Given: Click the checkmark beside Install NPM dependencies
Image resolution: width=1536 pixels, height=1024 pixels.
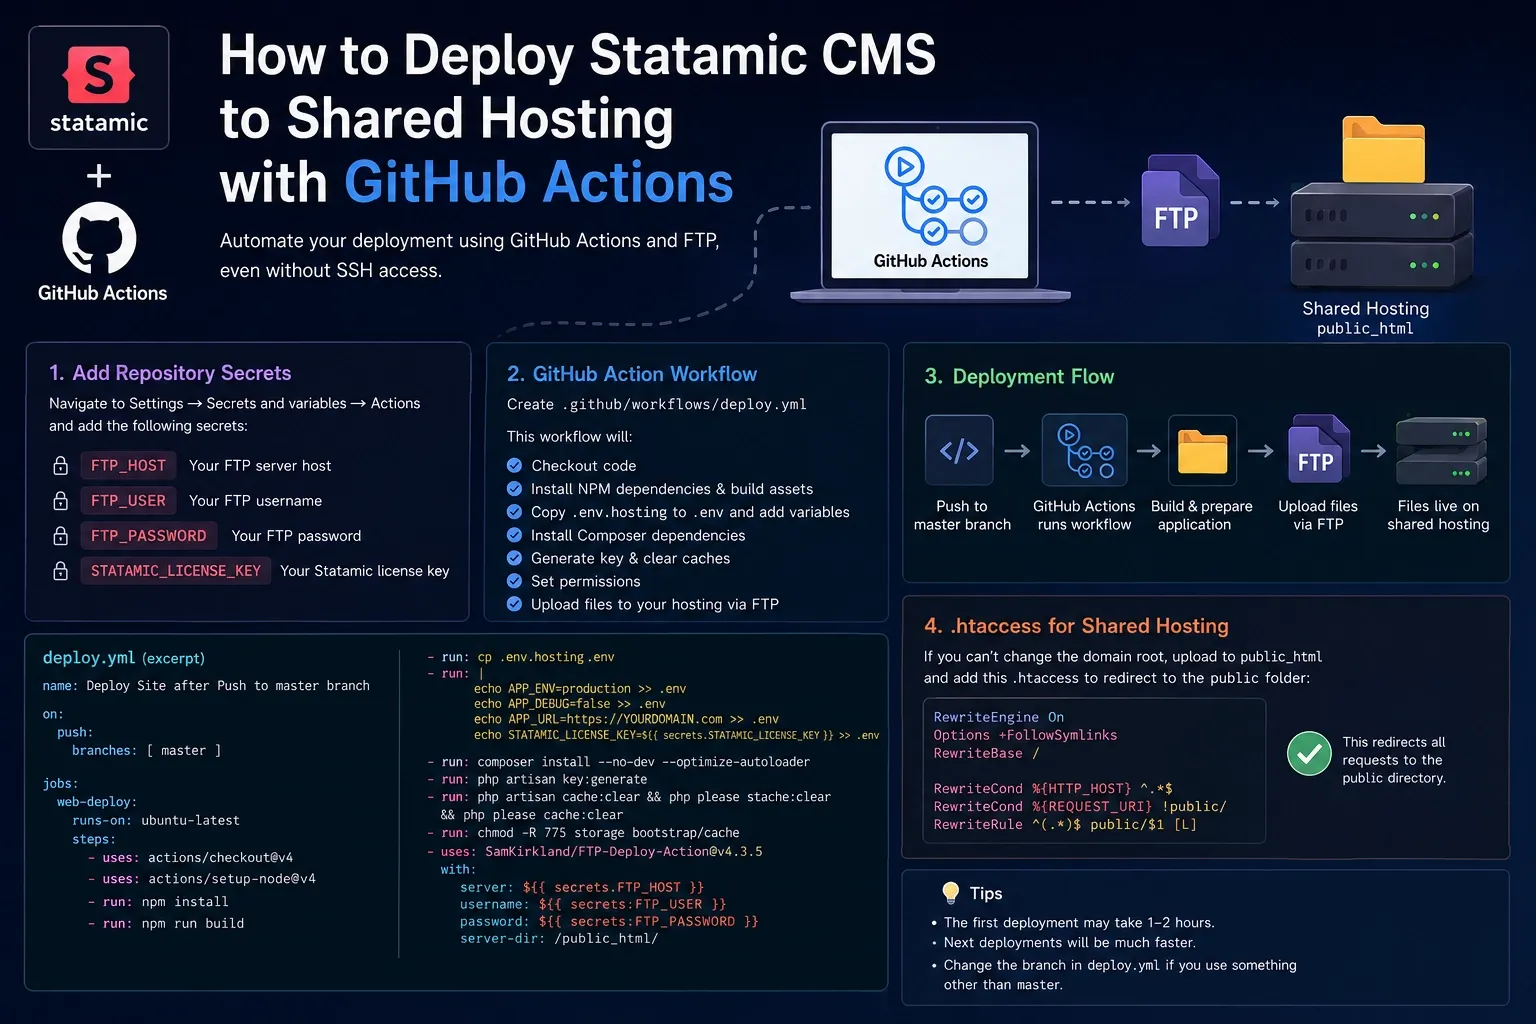Looking at the screenshot, I should coord(515,489).
